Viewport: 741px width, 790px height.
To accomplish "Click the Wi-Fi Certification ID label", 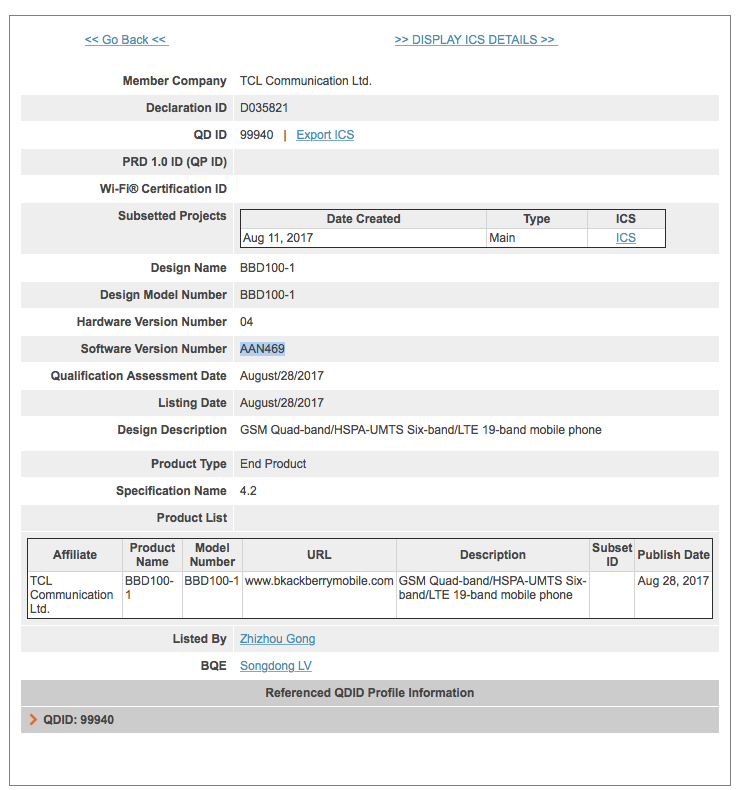I will point(163,189).
